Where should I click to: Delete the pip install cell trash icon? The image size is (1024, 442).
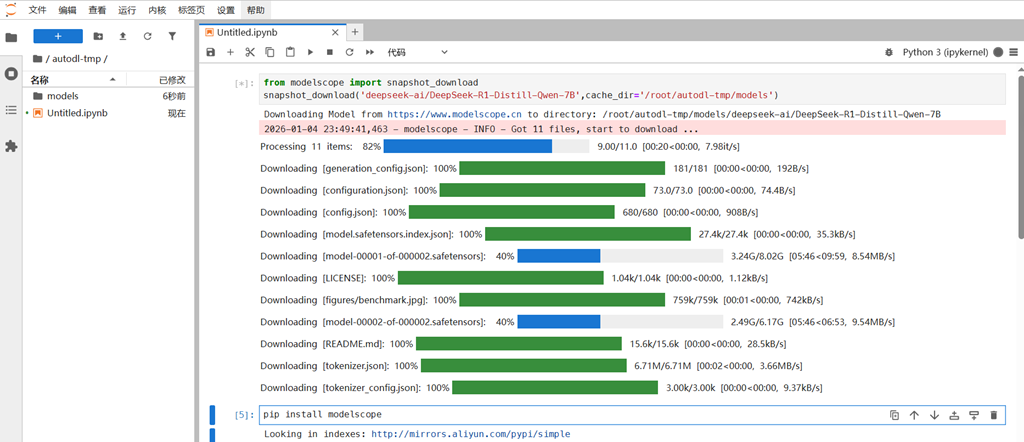coord(994,415)
